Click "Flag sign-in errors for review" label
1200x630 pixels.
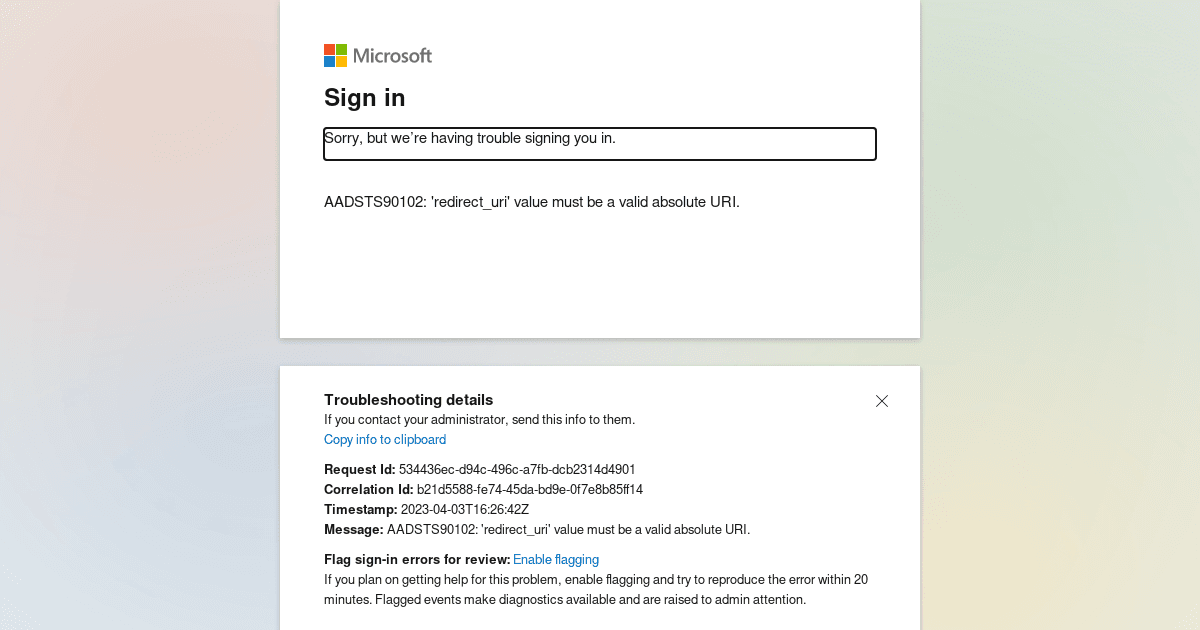(x=417, y=560)
